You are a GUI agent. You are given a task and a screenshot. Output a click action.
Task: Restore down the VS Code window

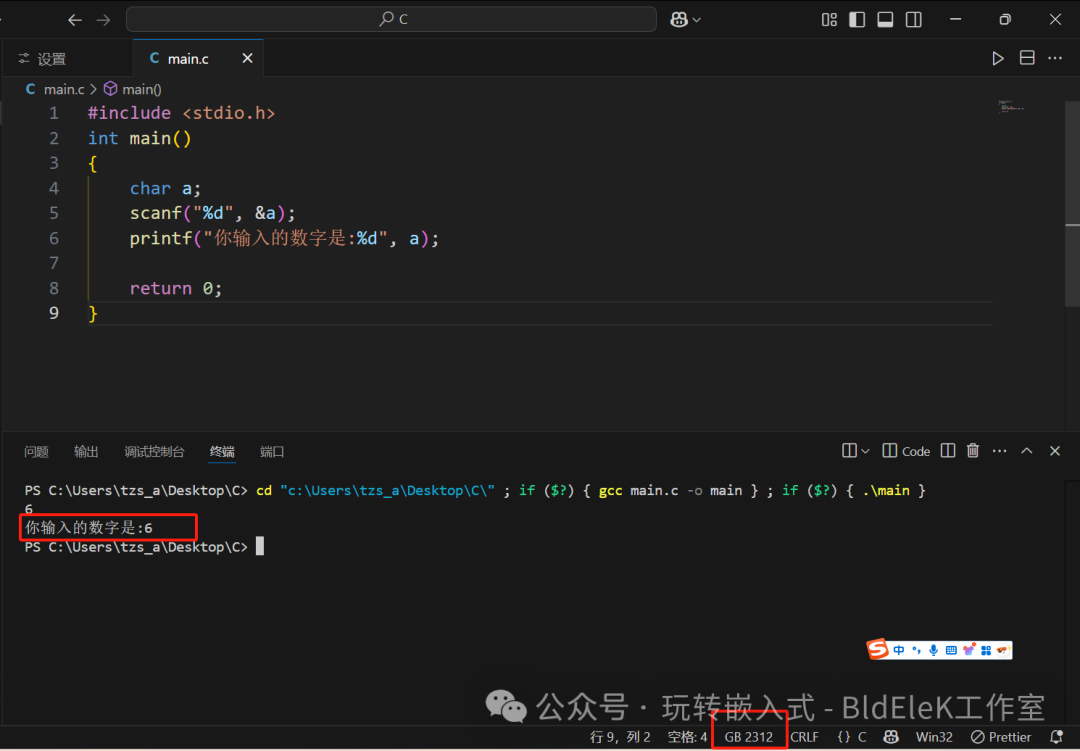point(1005,19)
